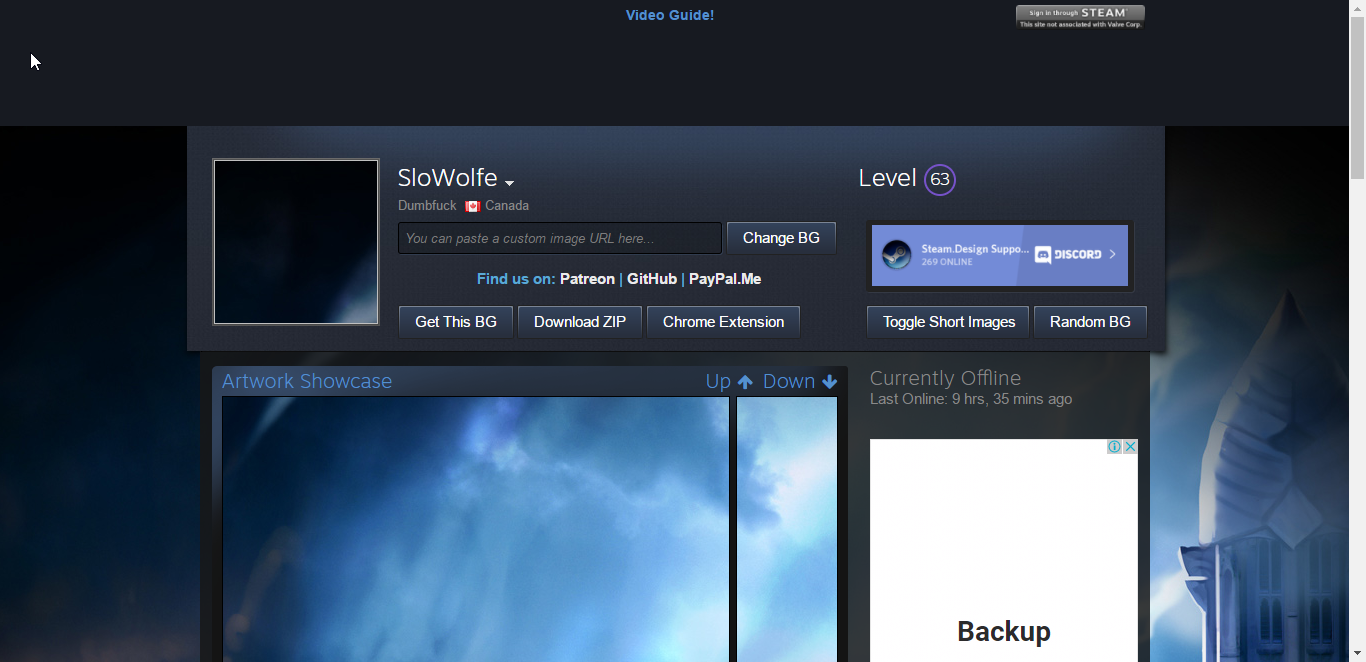
Task: Click the Down arrow in Artwork Showcase
Action: click(829, 382)
